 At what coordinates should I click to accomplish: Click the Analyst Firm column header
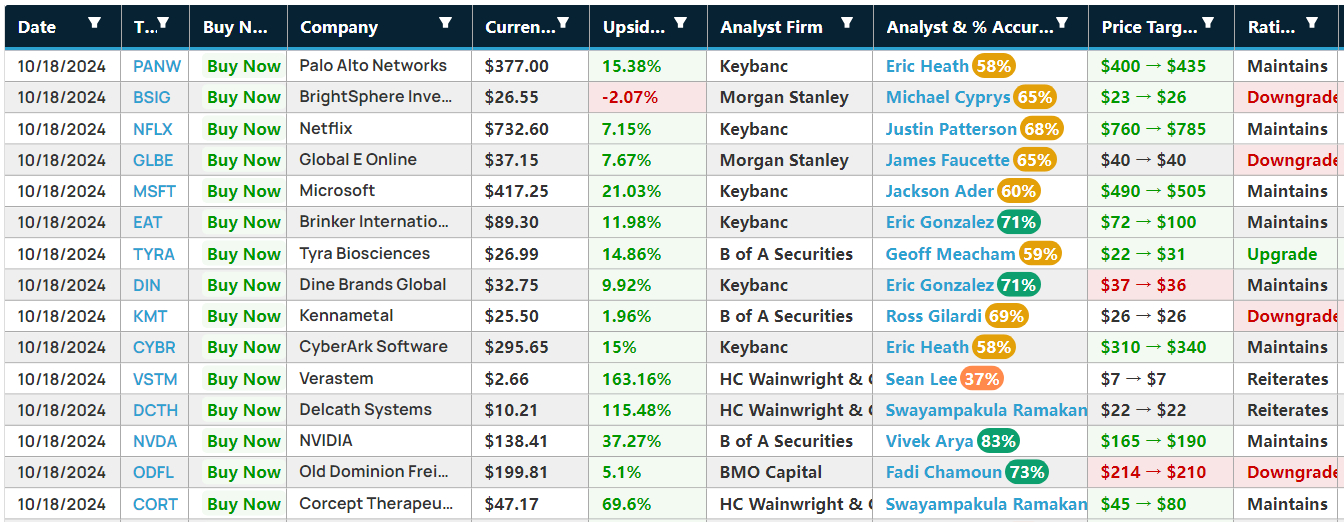[x=771, y=27]
